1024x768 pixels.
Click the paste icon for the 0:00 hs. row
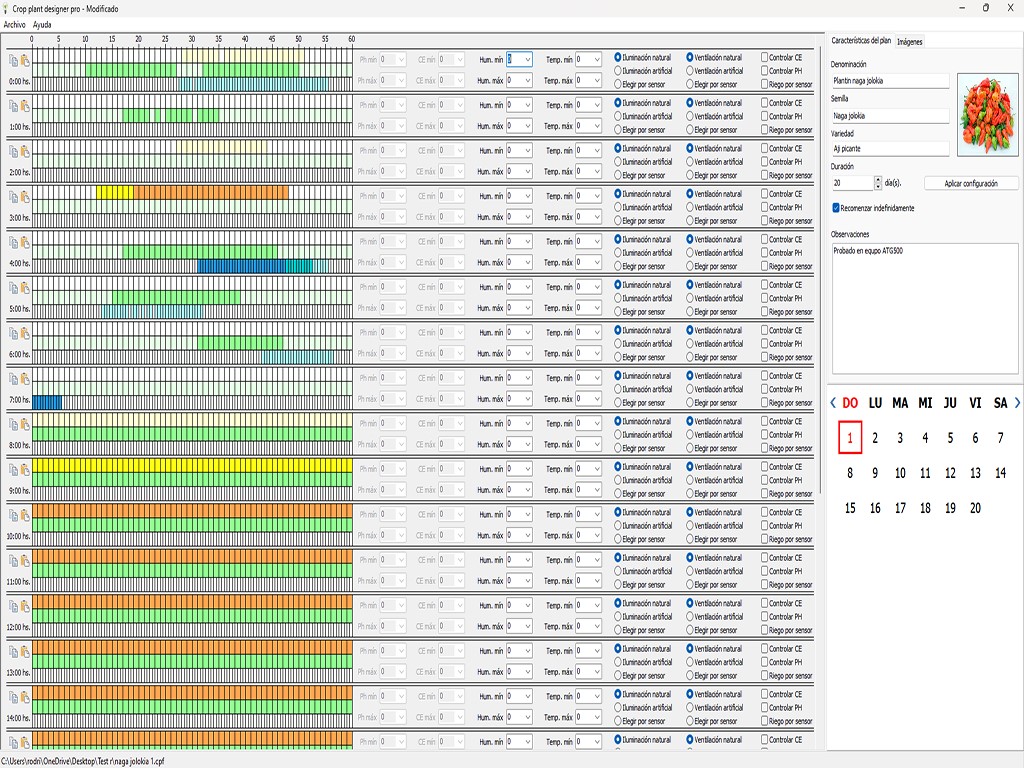click(x=25, y=59)
